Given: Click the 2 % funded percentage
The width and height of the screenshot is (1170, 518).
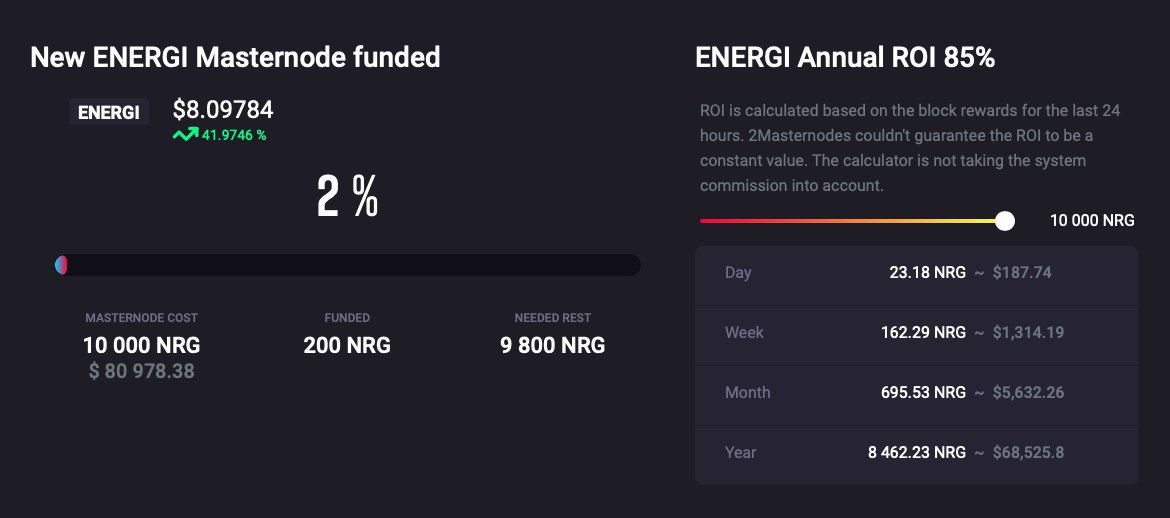Looking at the screenshot, I should [347, 198].
